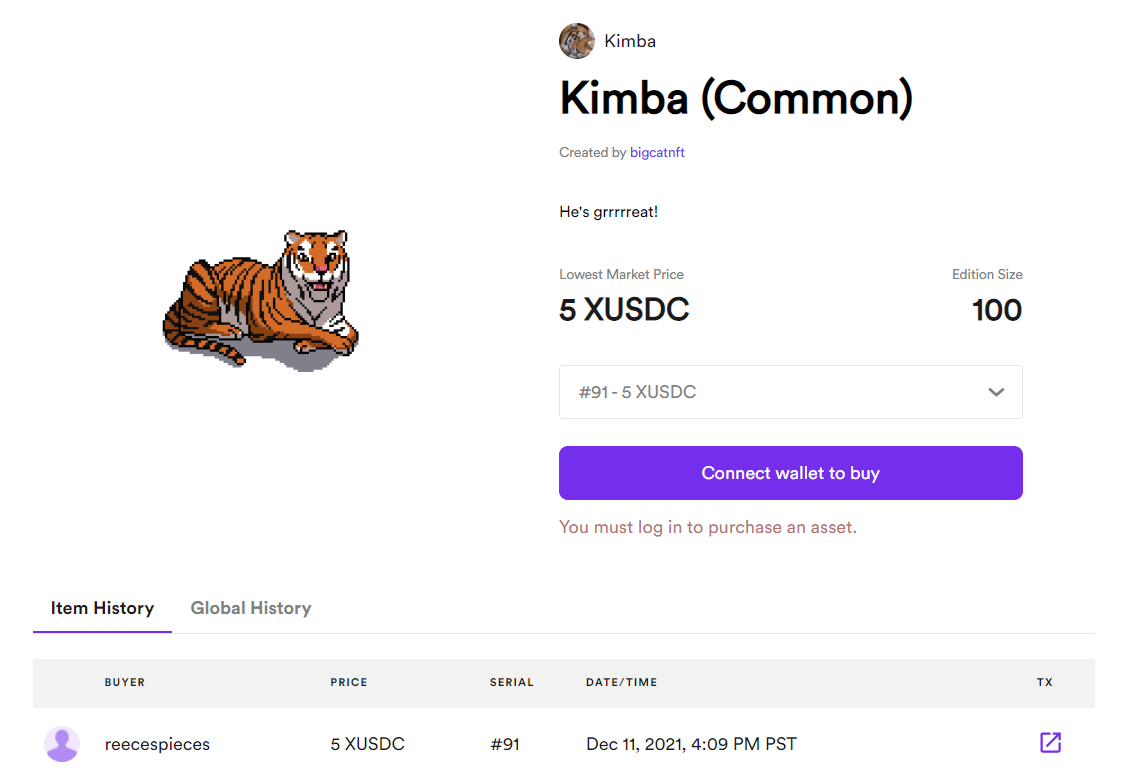This screenshot has height=772, width=1122.
Task: Click reecespieces buyer avatar icon
Action: (62, 744)
